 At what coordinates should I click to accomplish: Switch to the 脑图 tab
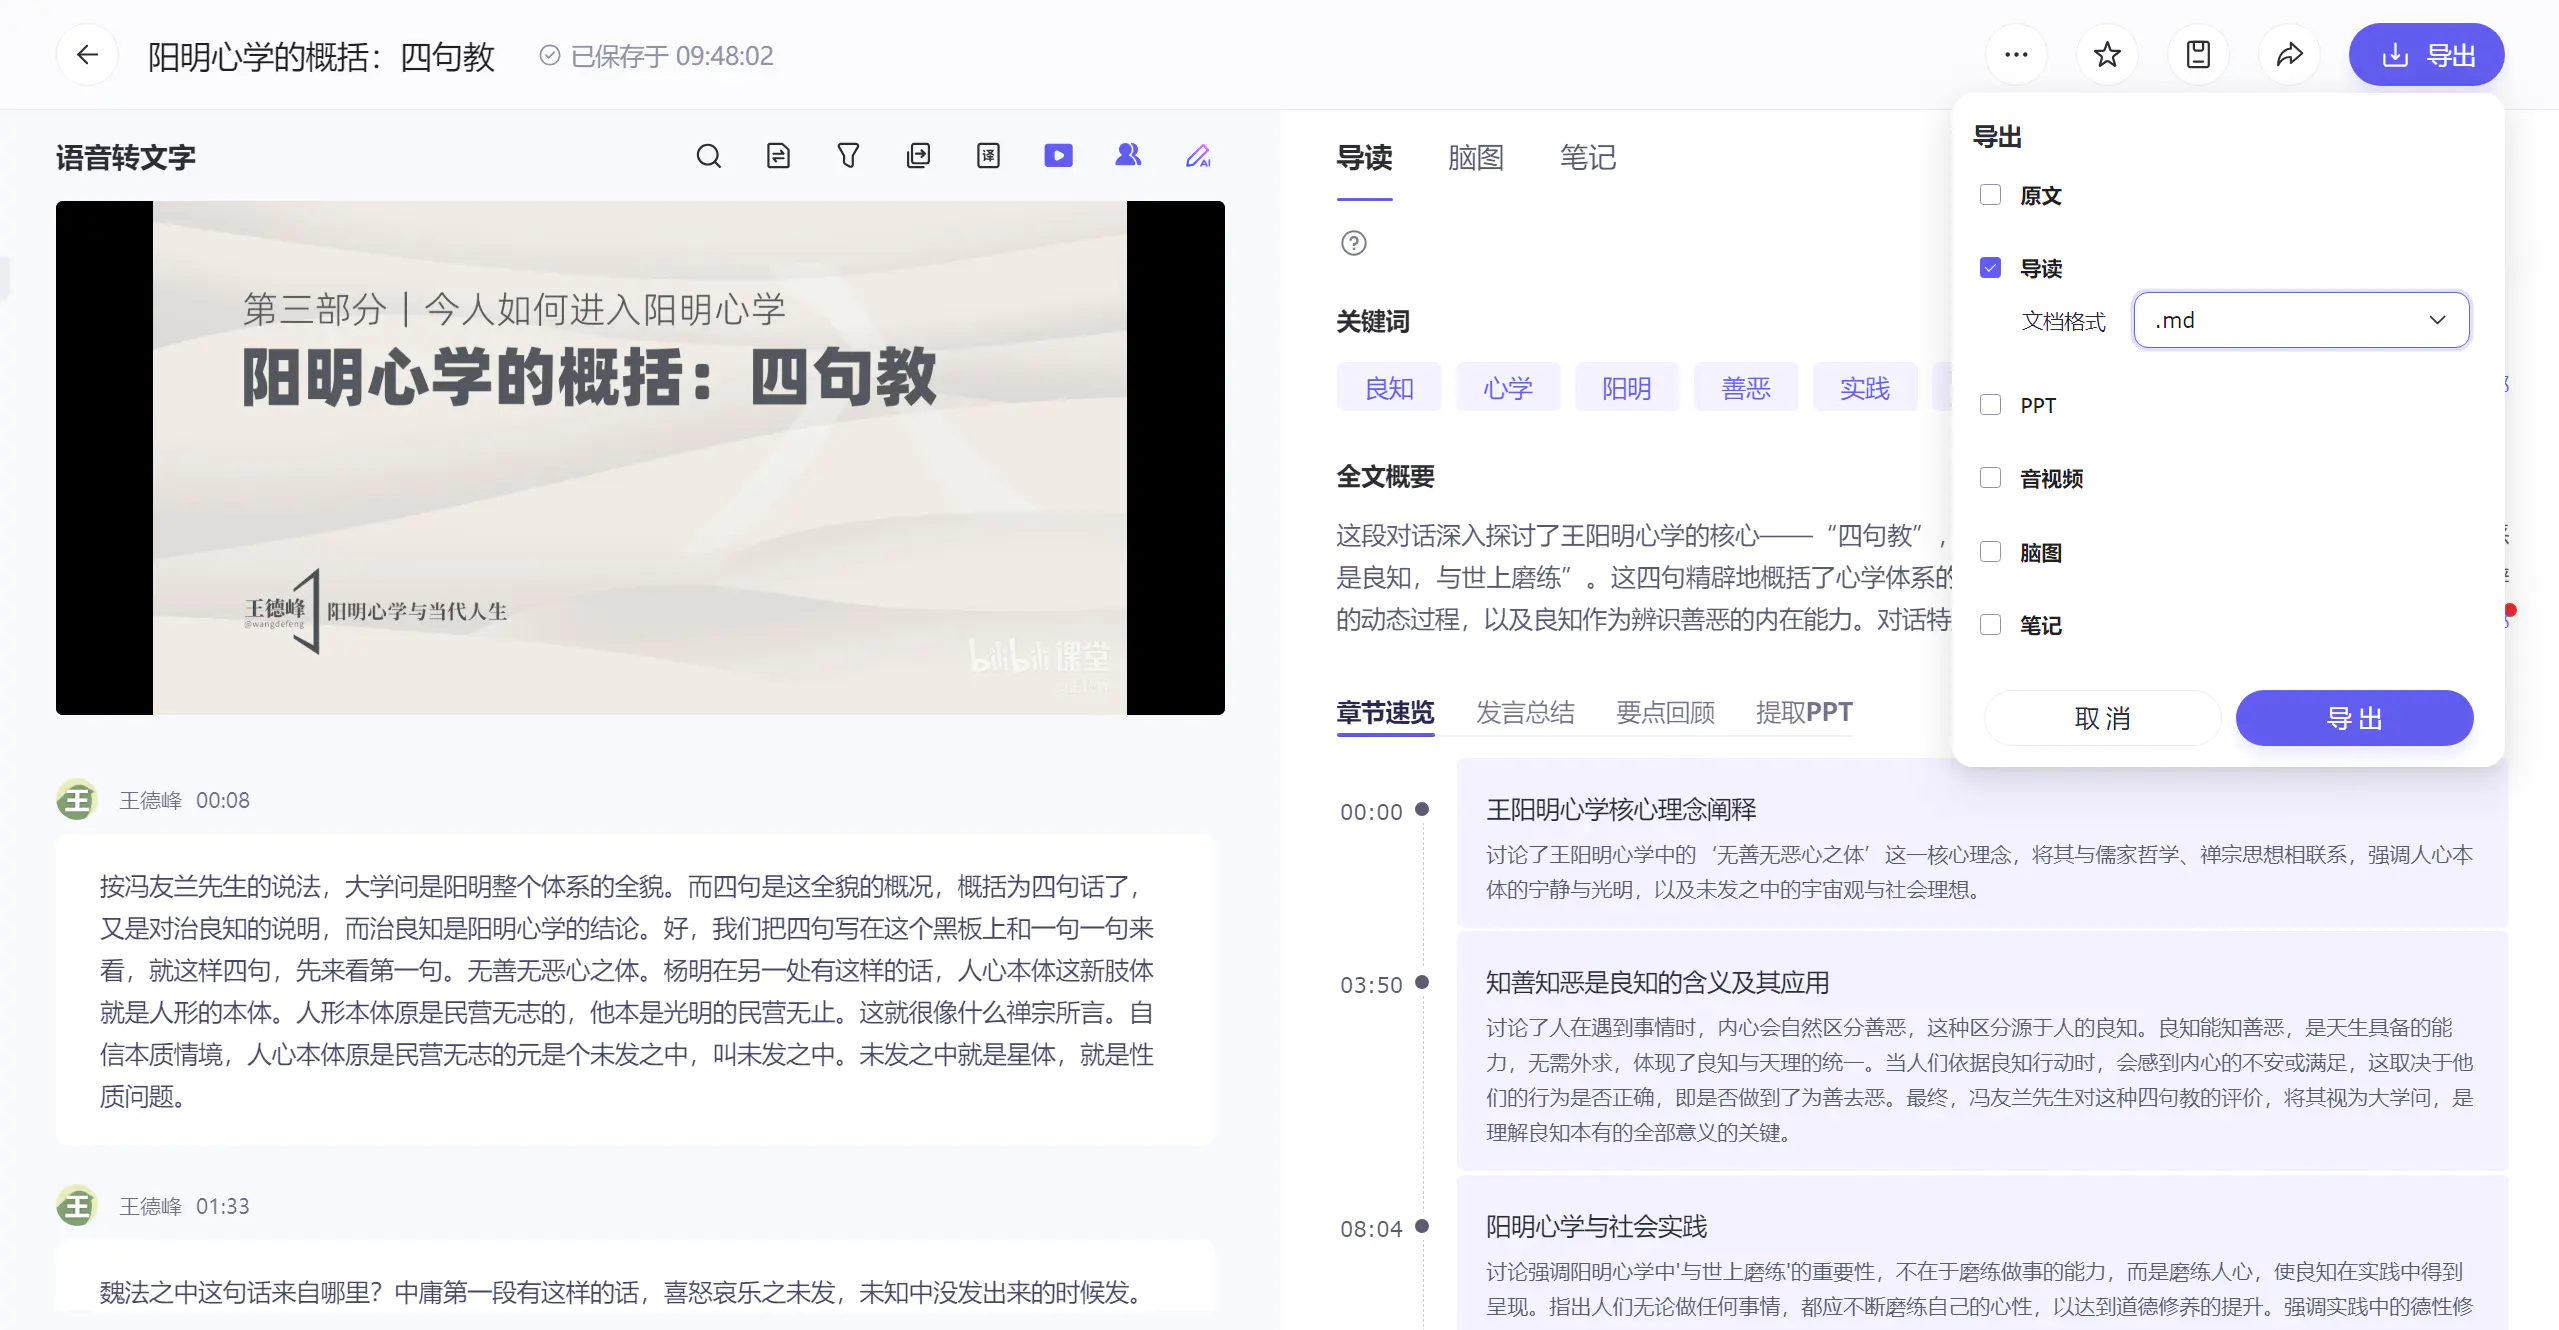coord(1475,158)
